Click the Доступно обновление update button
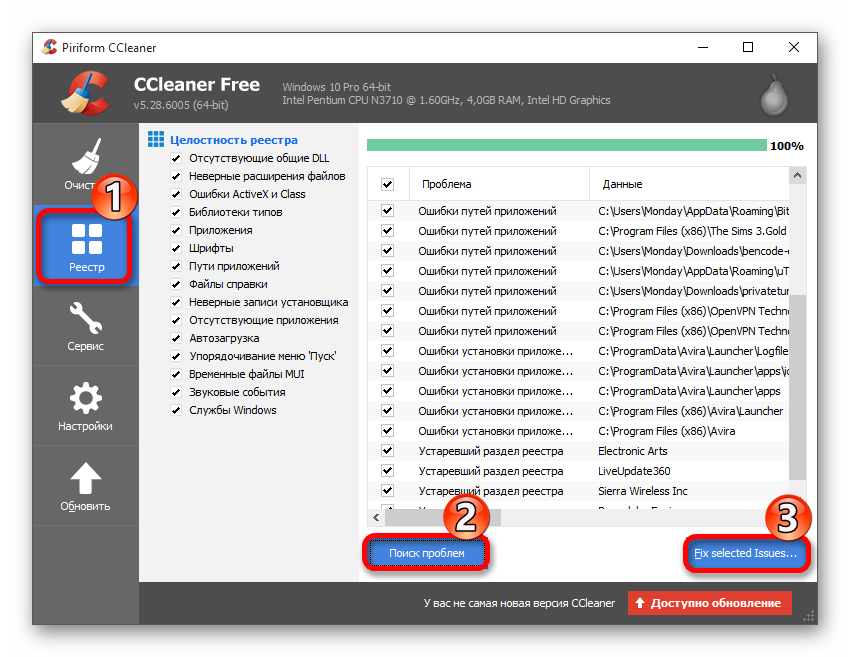 click(x=710, y=603)
